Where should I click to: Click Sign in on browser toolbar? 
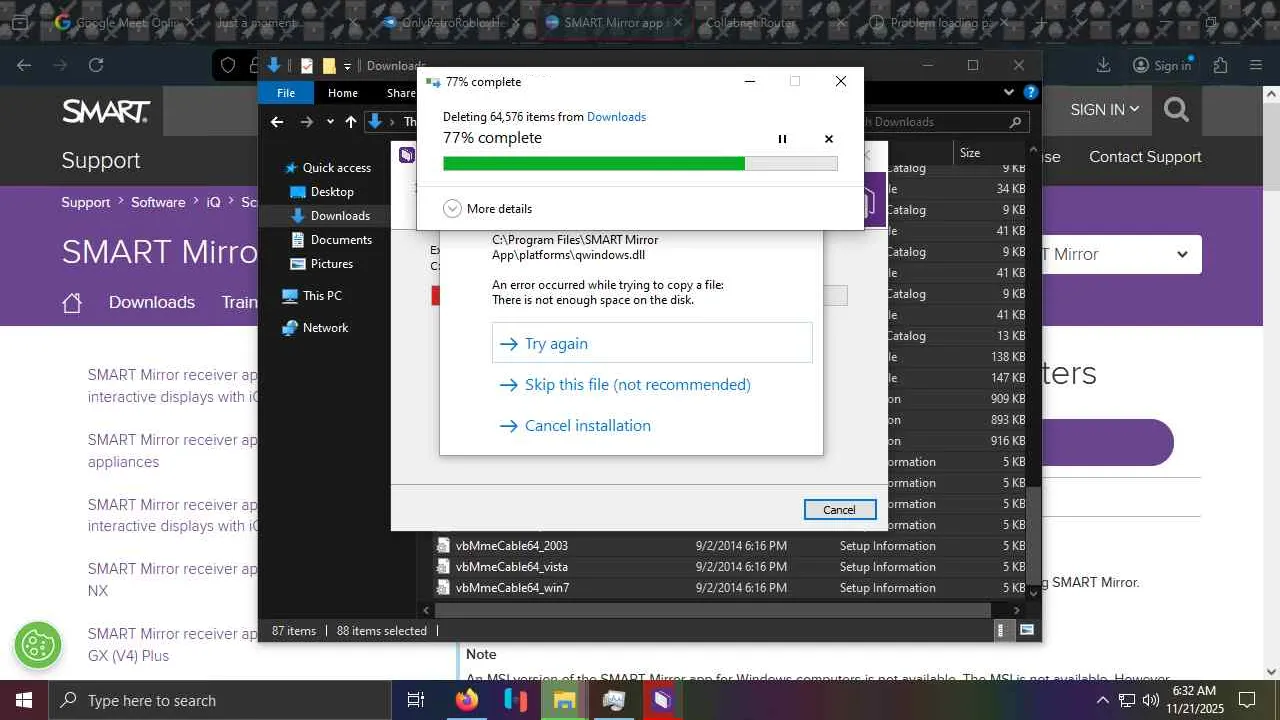coord(1162,65)
